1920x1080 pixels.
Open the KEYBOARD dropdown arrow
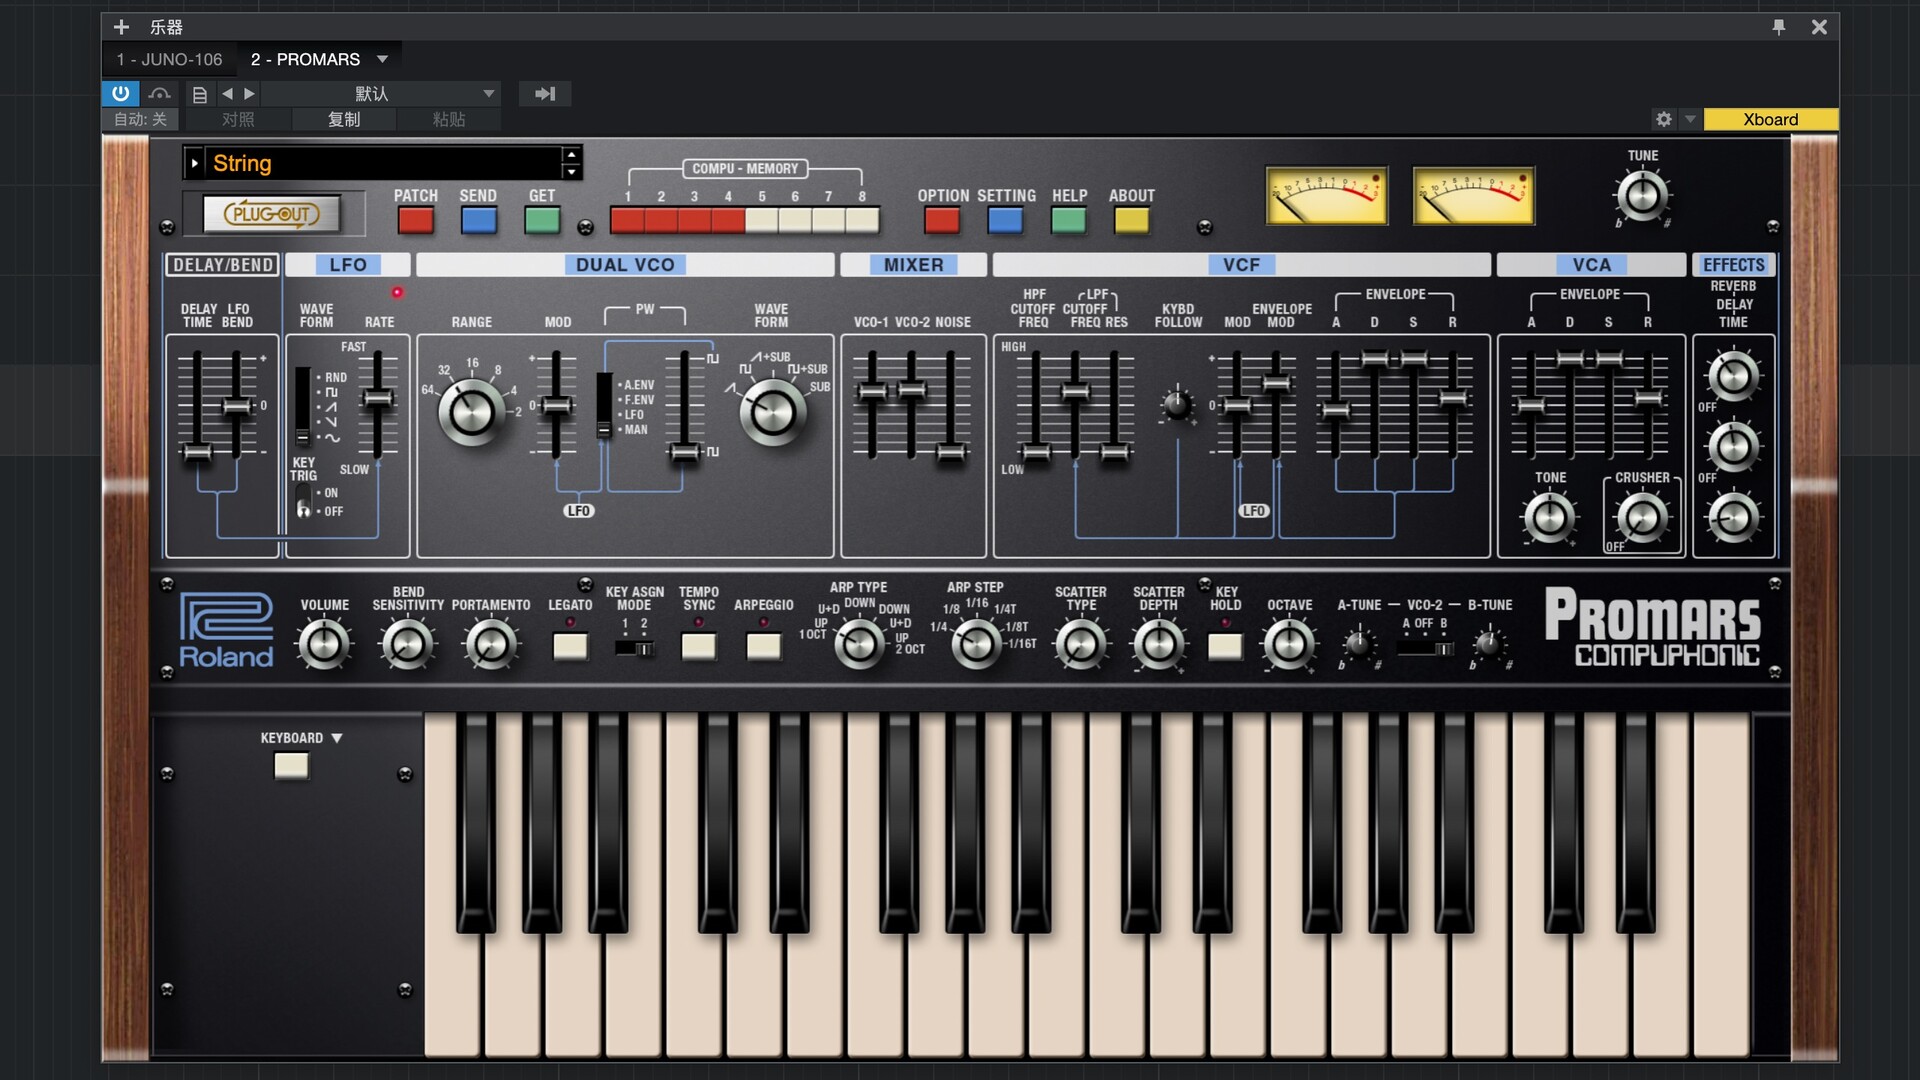[x=337, y=738]
